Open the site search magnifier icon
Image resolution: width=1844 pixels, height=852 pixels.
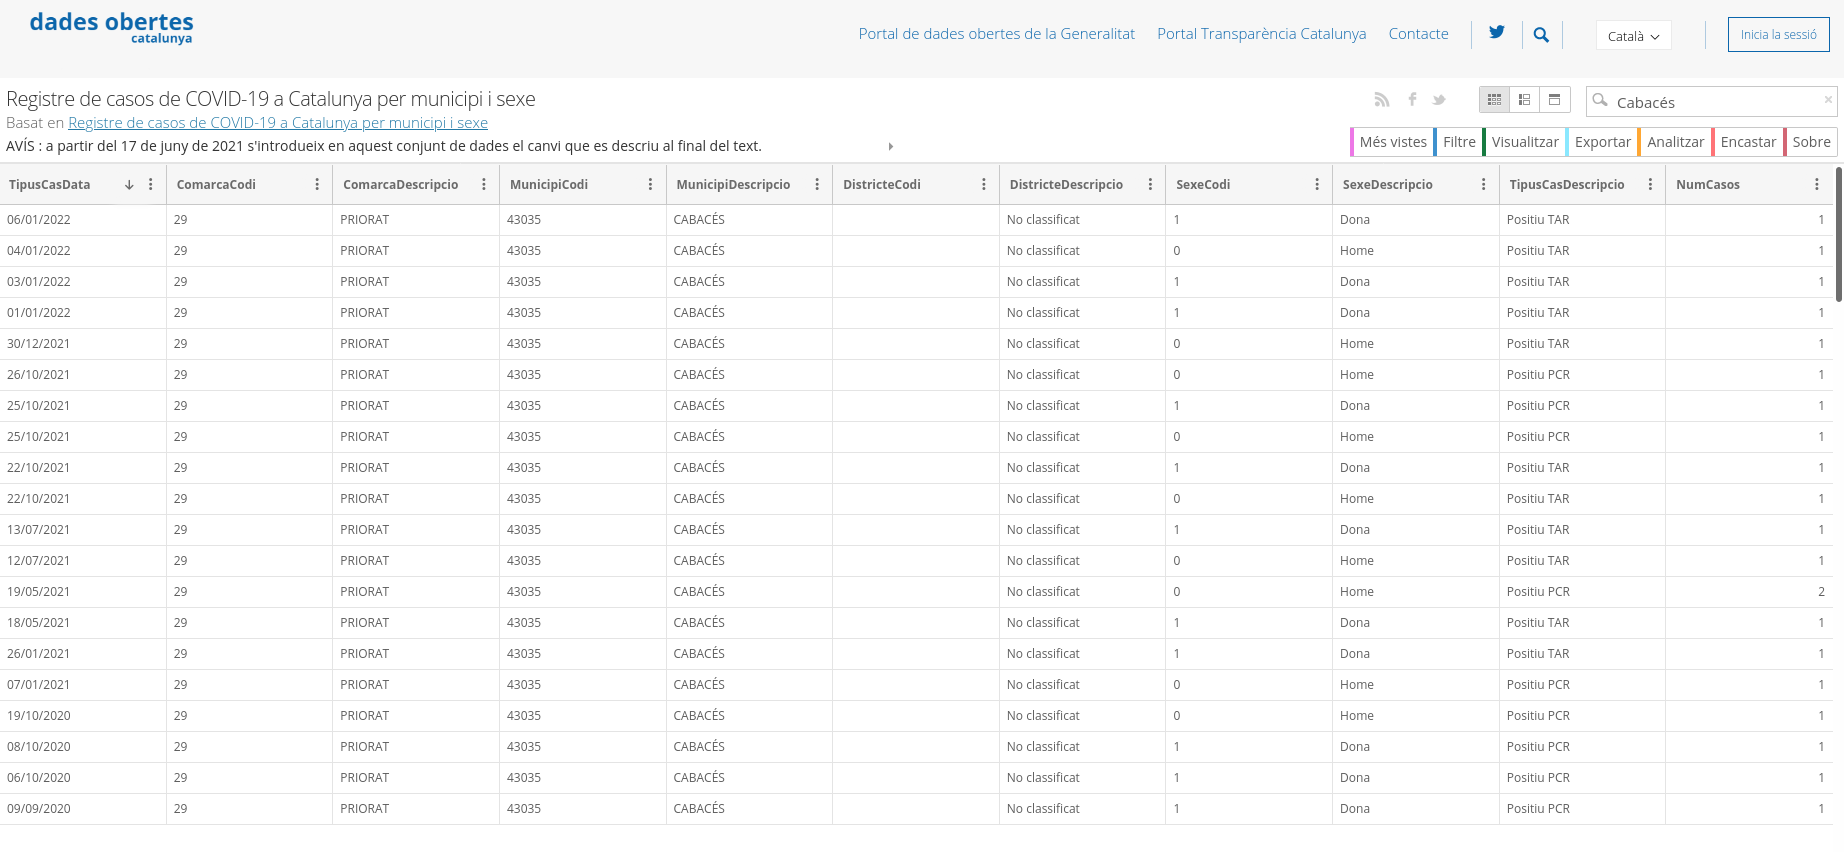pyautogui.click(x=1541, y=35)
